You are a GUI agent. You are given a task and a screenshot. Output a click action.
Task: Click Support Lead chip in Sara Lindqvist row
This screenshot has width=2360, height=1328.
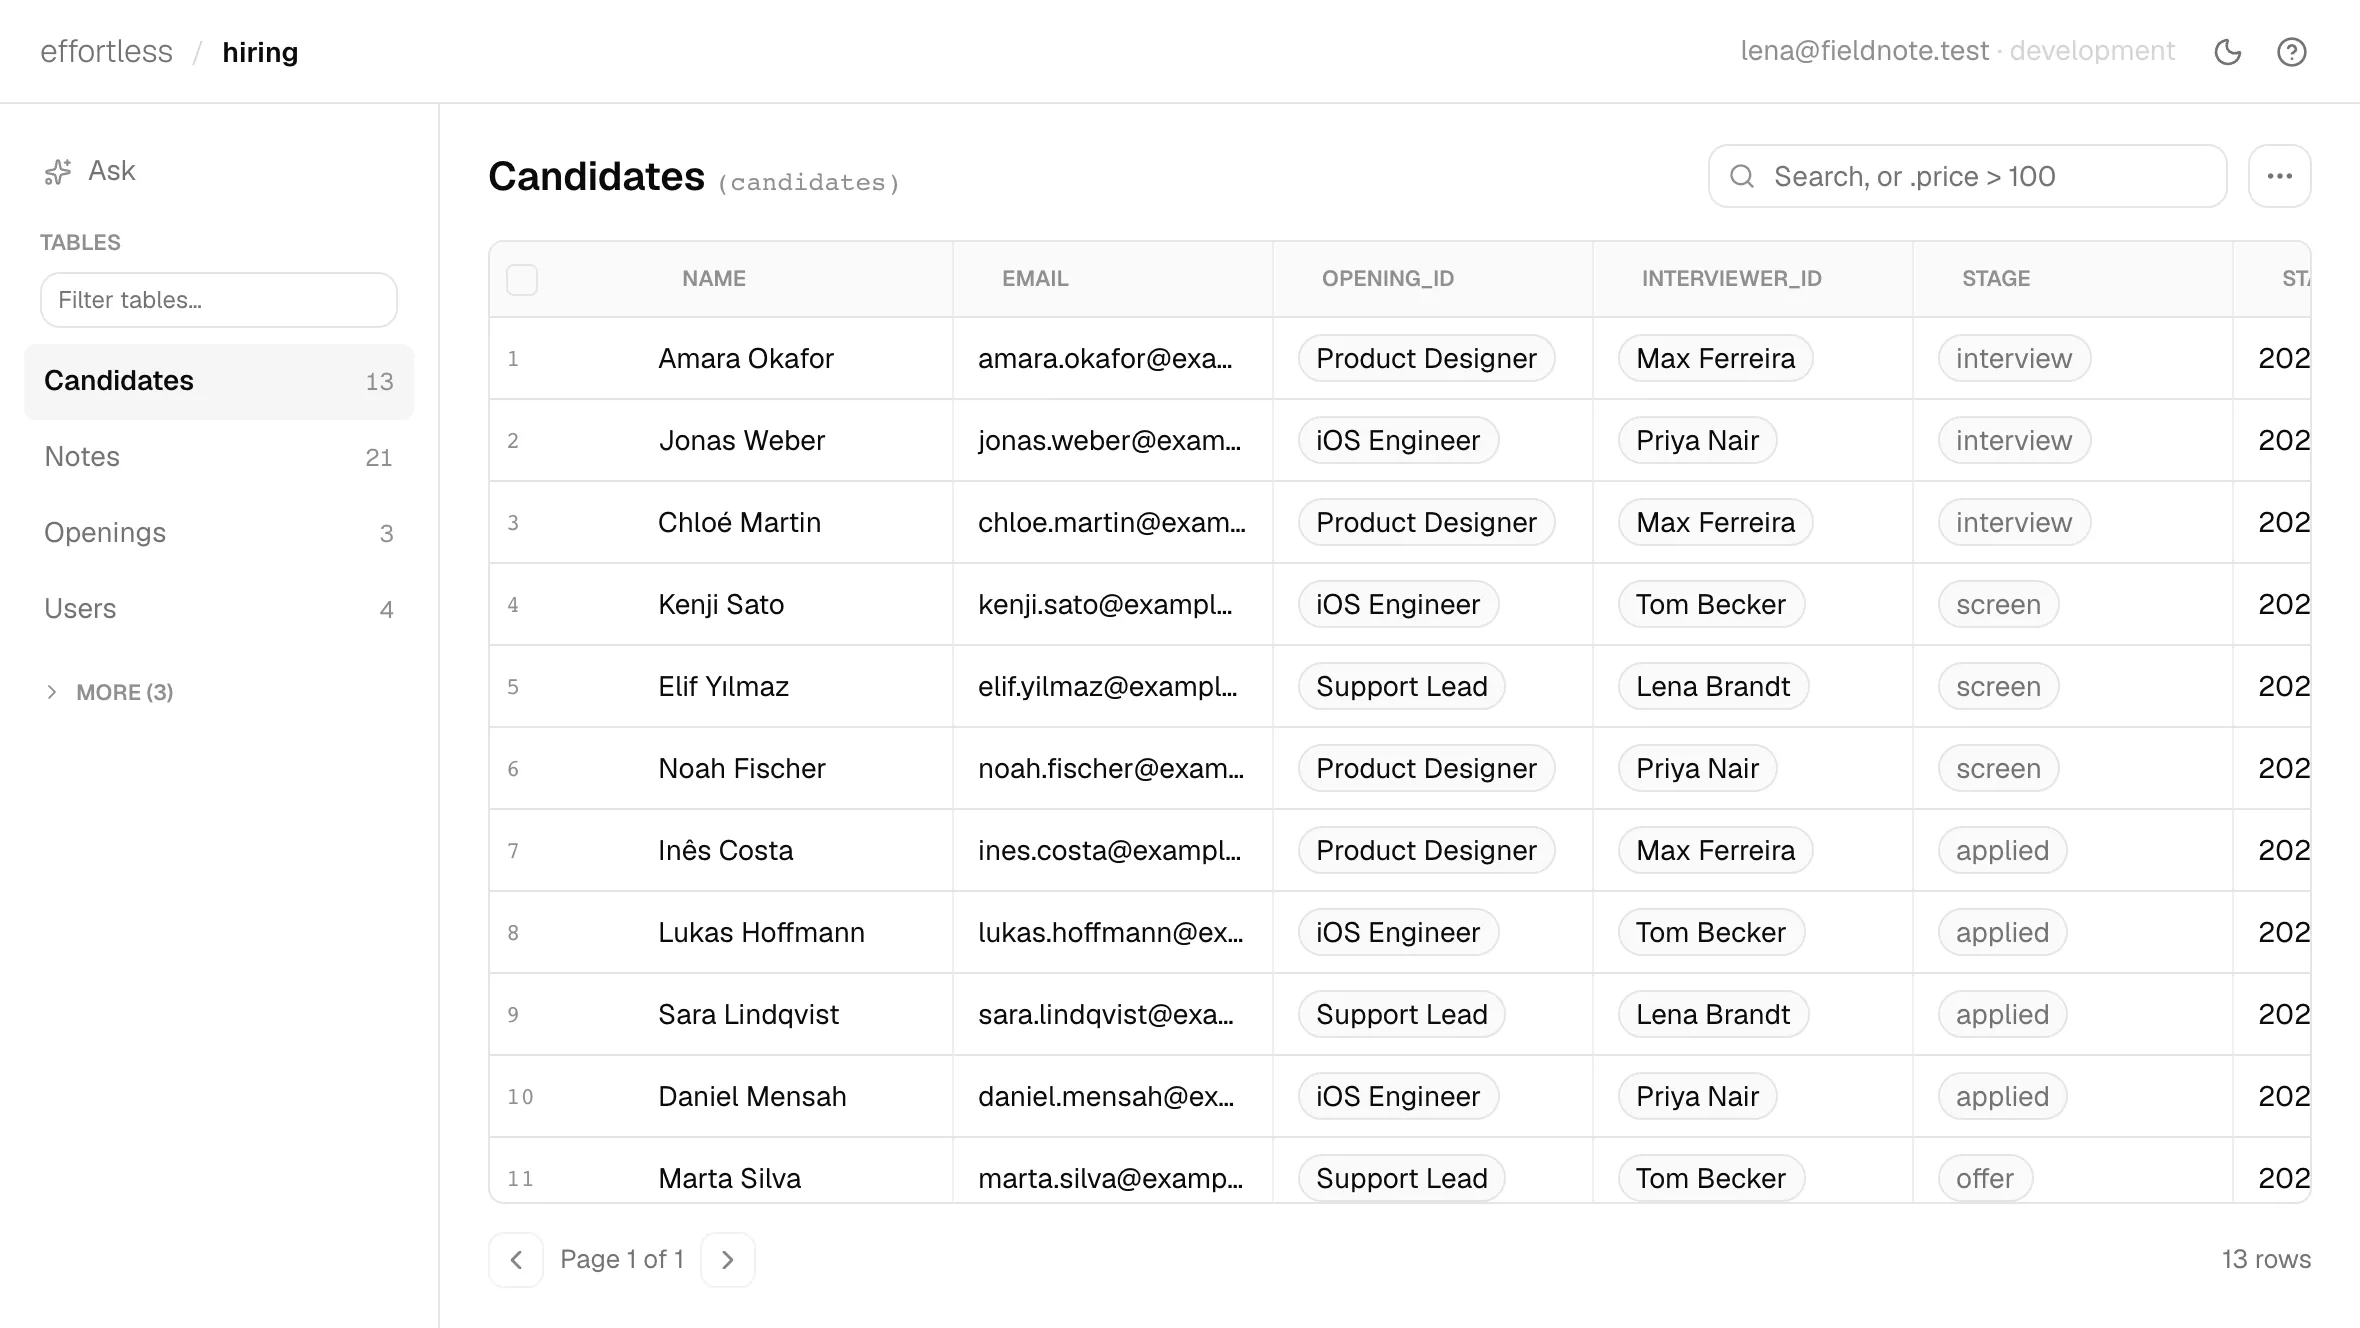[x=1402, y=1015]
